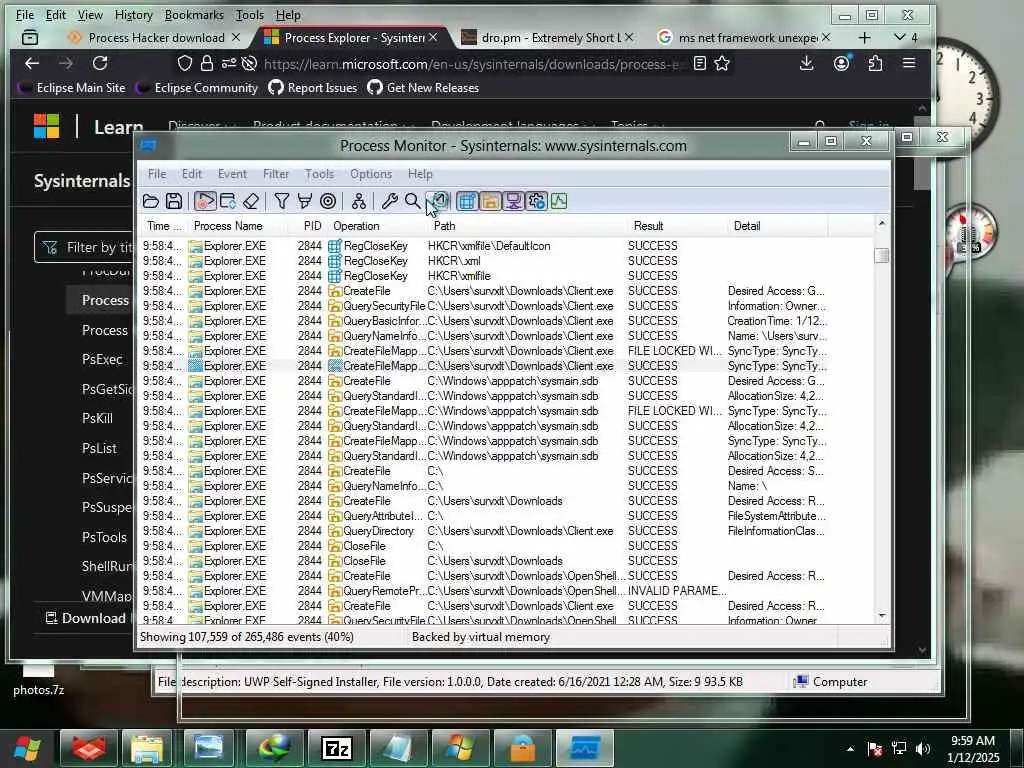Image resolution: width=1024 pixels, height=768 pixels.
Task: Click the Save icon in Process Monitor toolbar
Action: [174, 201]
